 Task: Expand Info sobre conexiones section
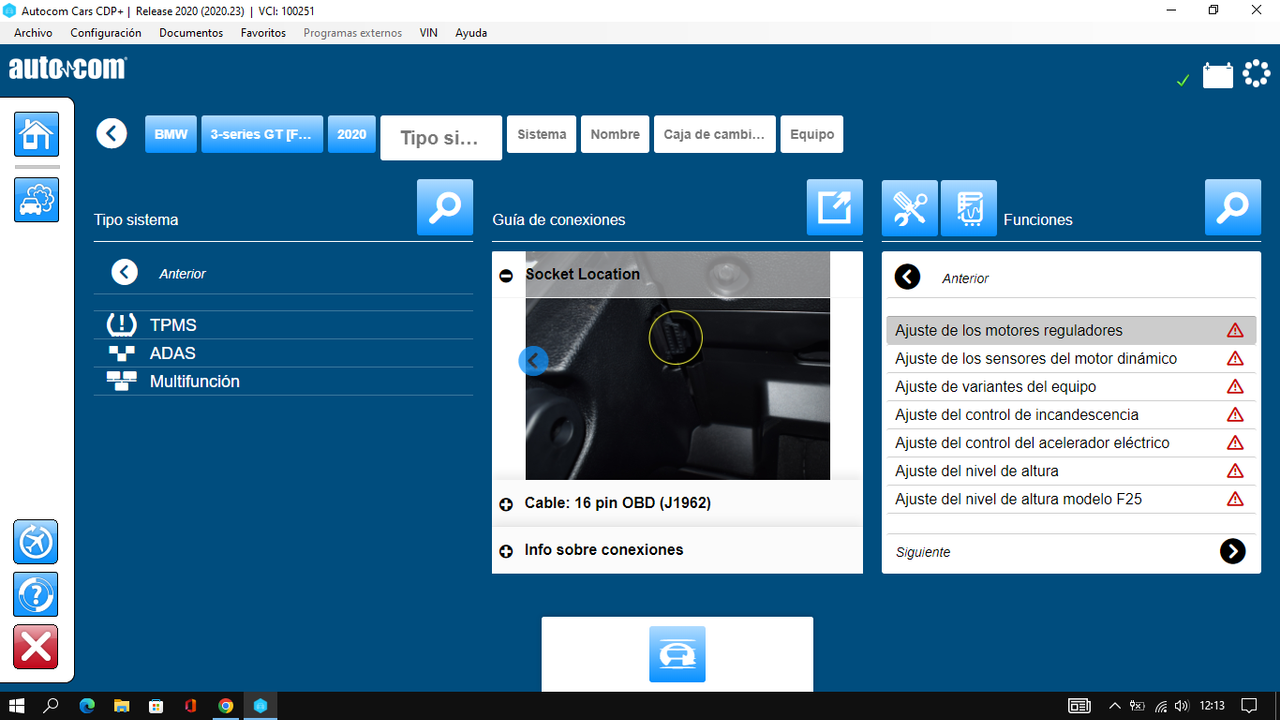506,551
